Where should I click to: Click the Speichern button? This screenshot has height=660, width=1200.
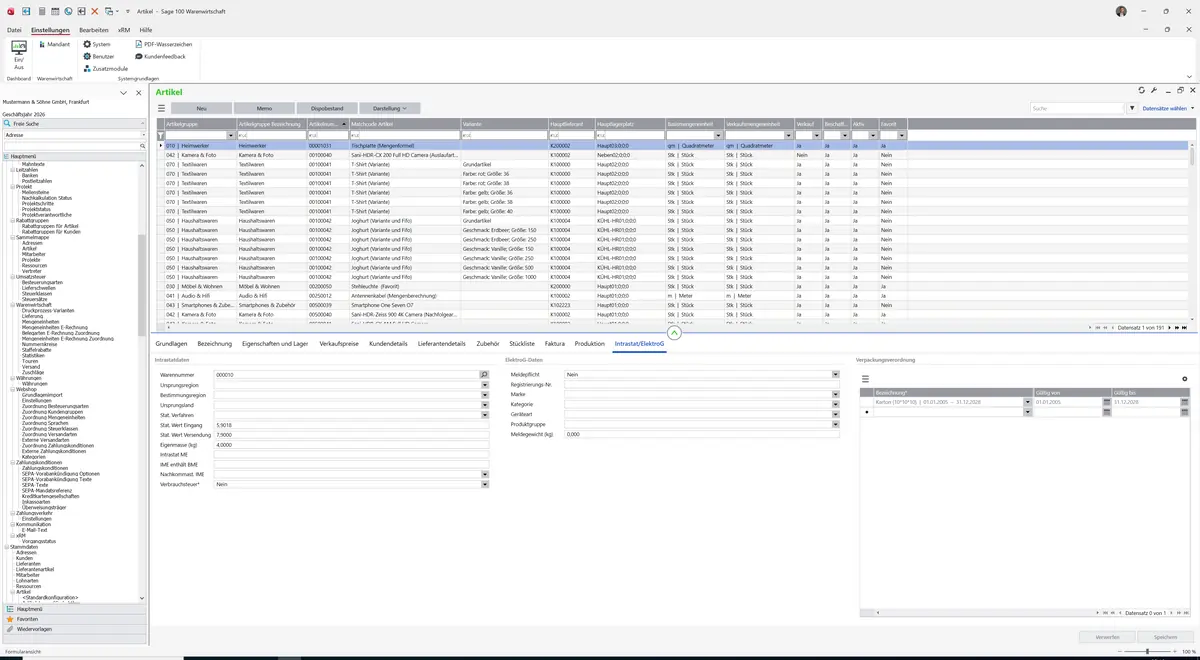pos(1166,637)
